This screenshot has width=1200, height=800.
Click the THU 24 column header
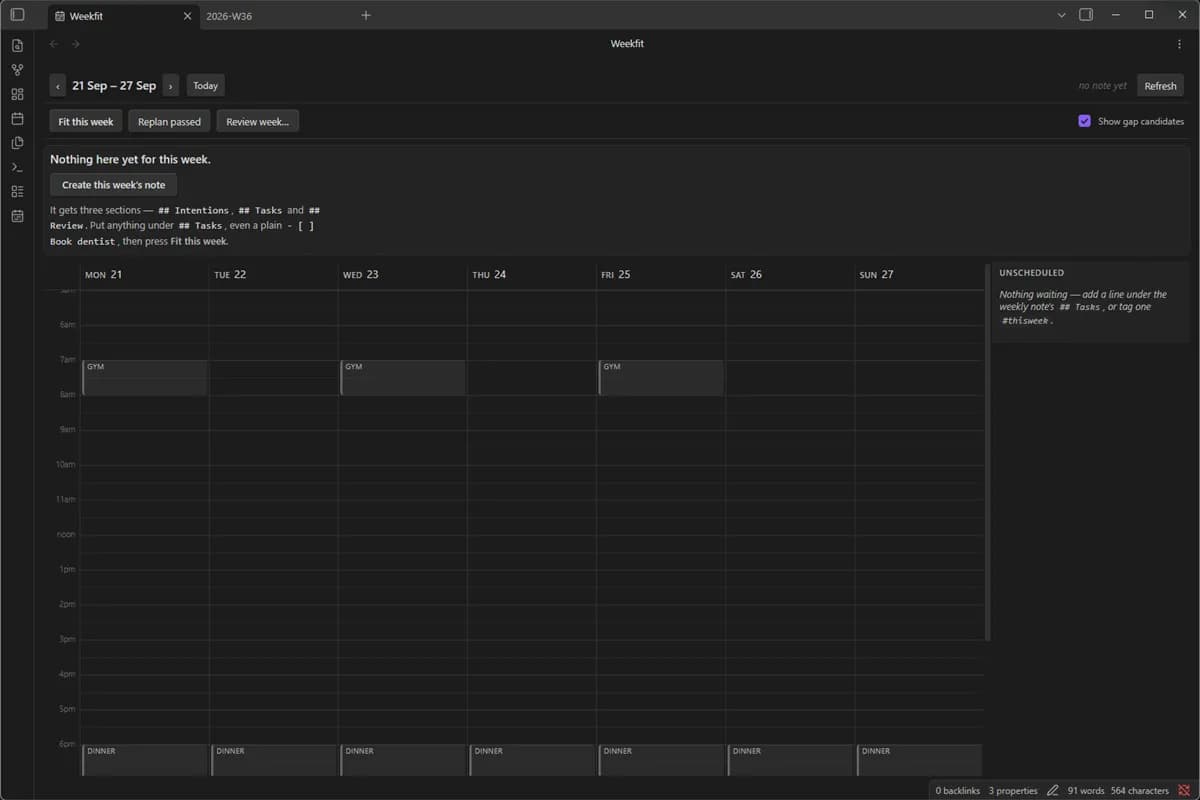531,275
